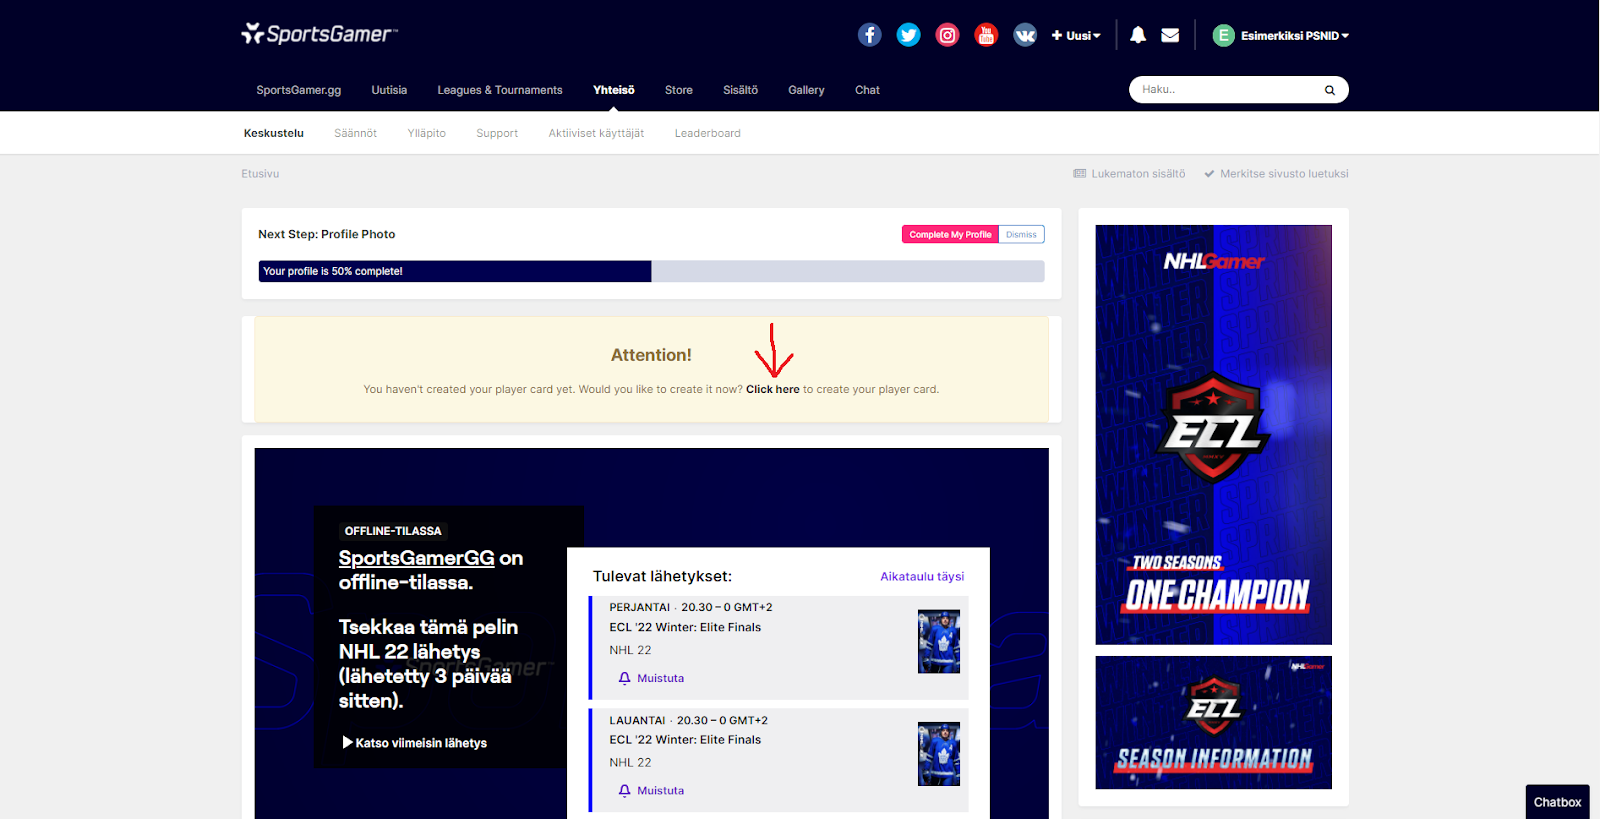Click the profile completion progress bar

pos(651,271)
